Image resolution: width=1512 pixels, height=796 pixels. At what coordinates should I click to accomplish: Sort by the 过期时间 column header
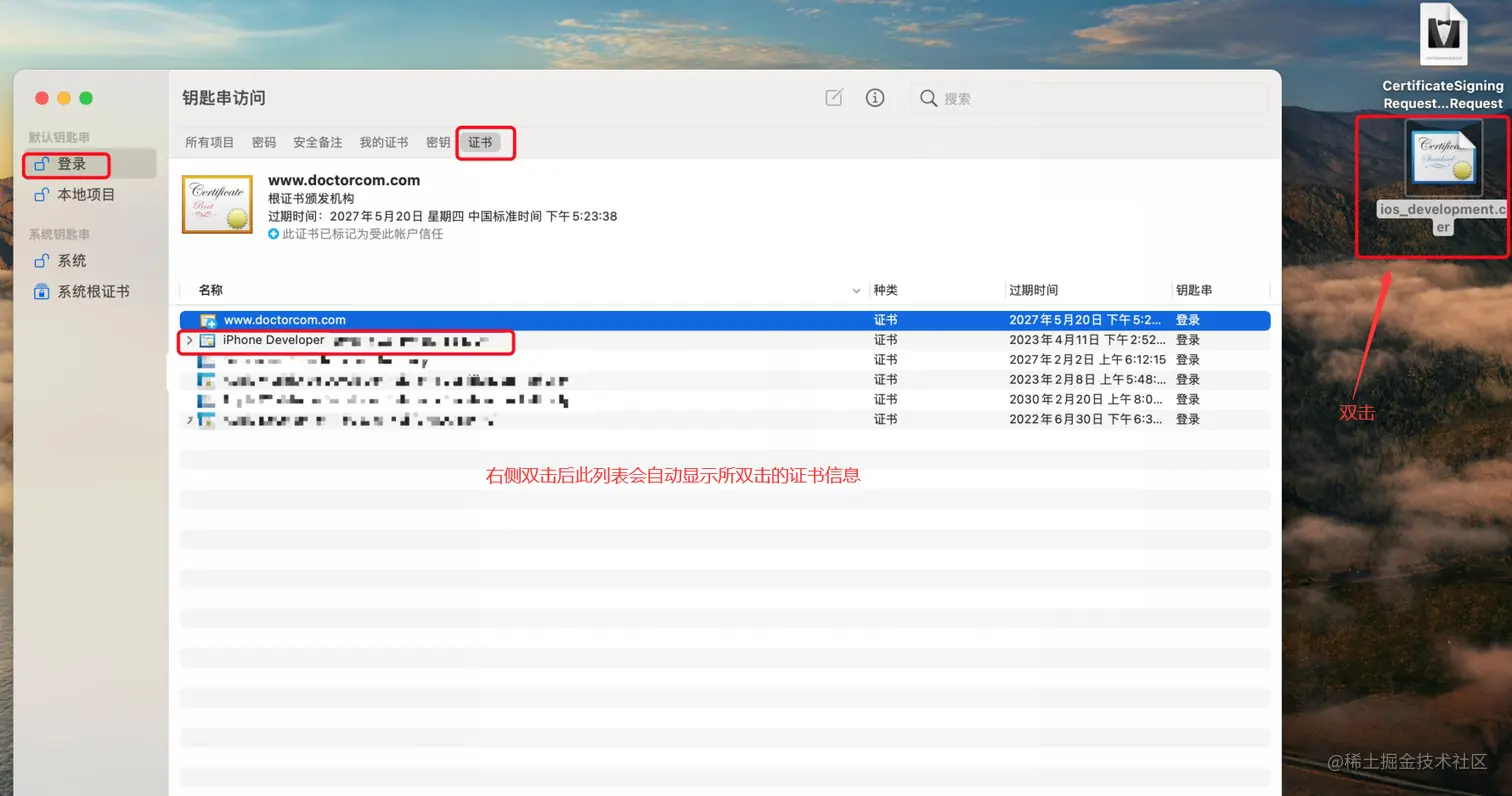coord(1033,290)
